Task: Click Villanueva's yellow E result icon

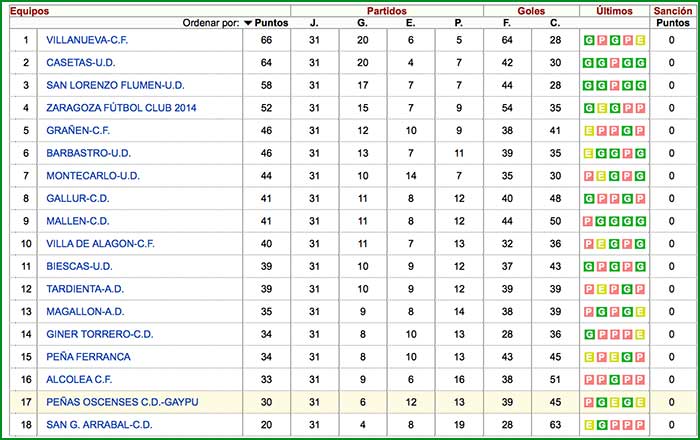Action: click(x=641, y=41)
